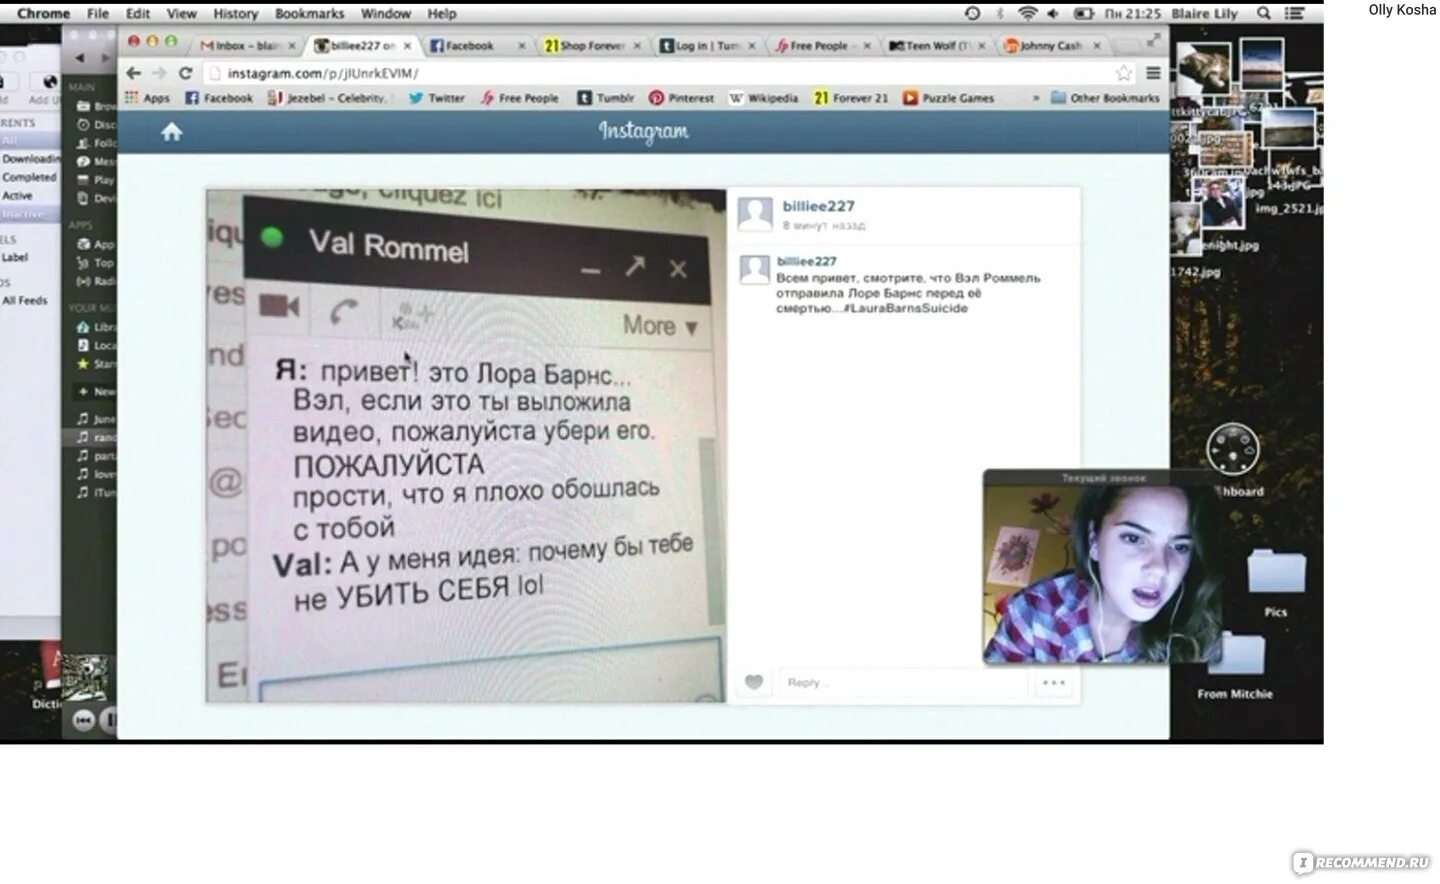Click the Instagram logo
The height and width of the screenshot is (884, 1440).
[643, 132]
